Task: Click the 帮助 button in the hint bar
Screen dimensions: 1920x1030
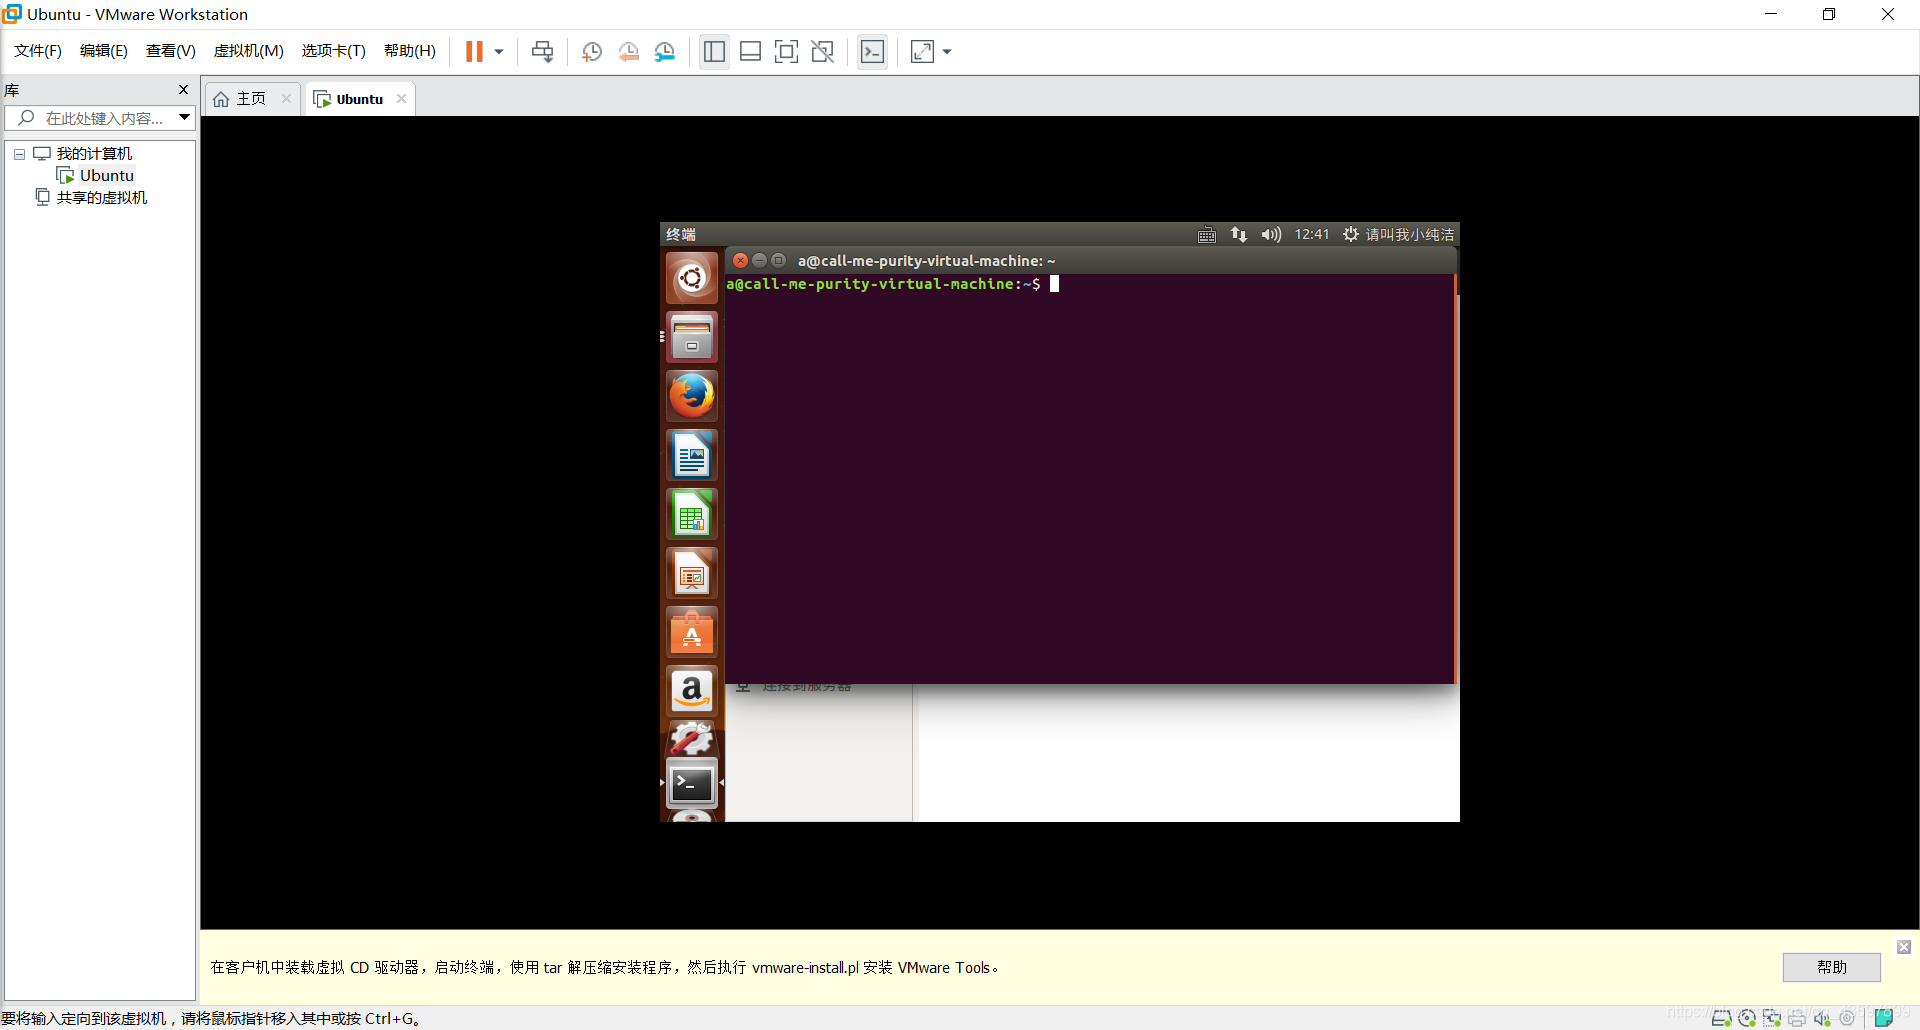Action: (x=1832, y=967)
